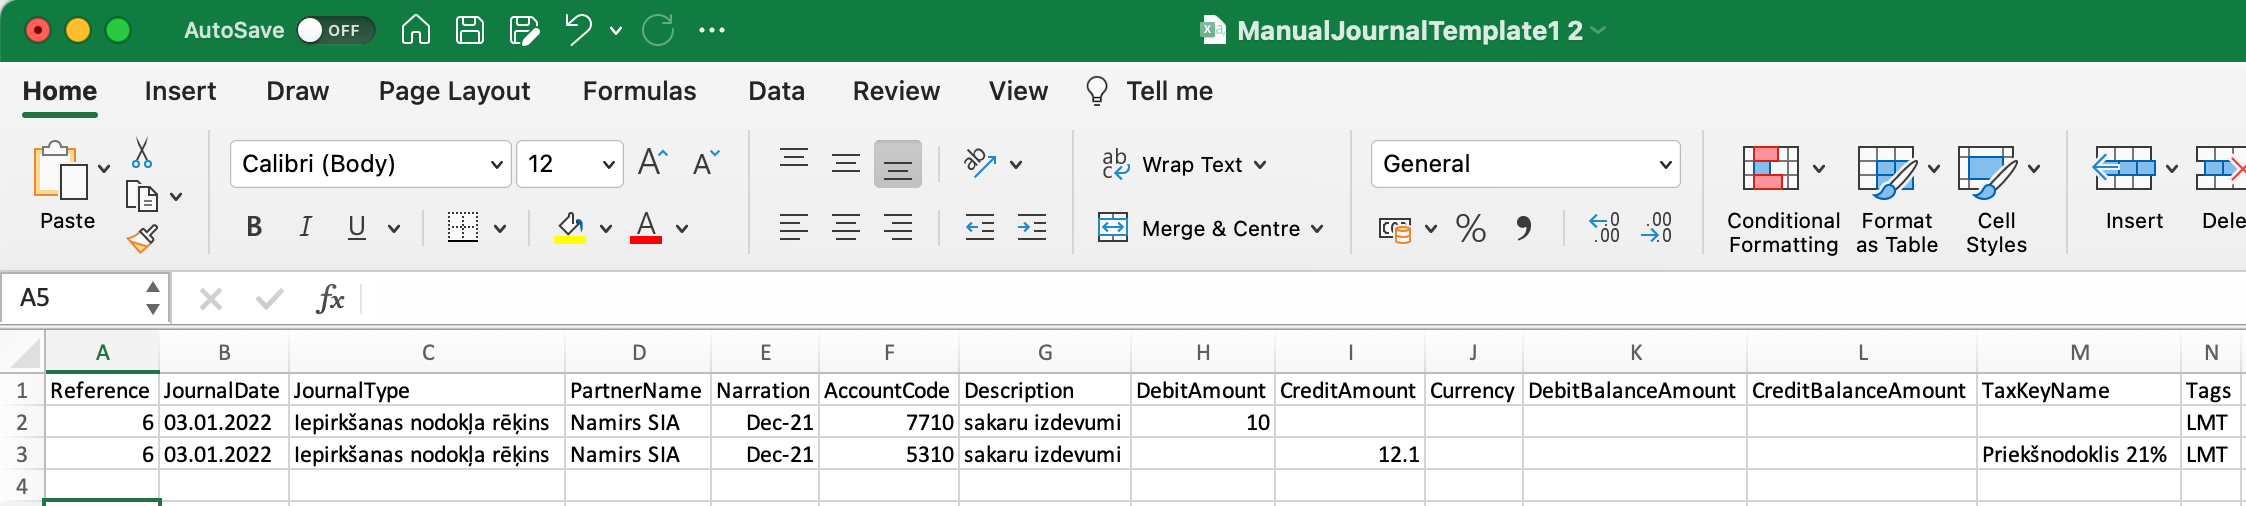Expand the Merge & Centre options arrow
2246x506 pixels.
[1318, 229]
